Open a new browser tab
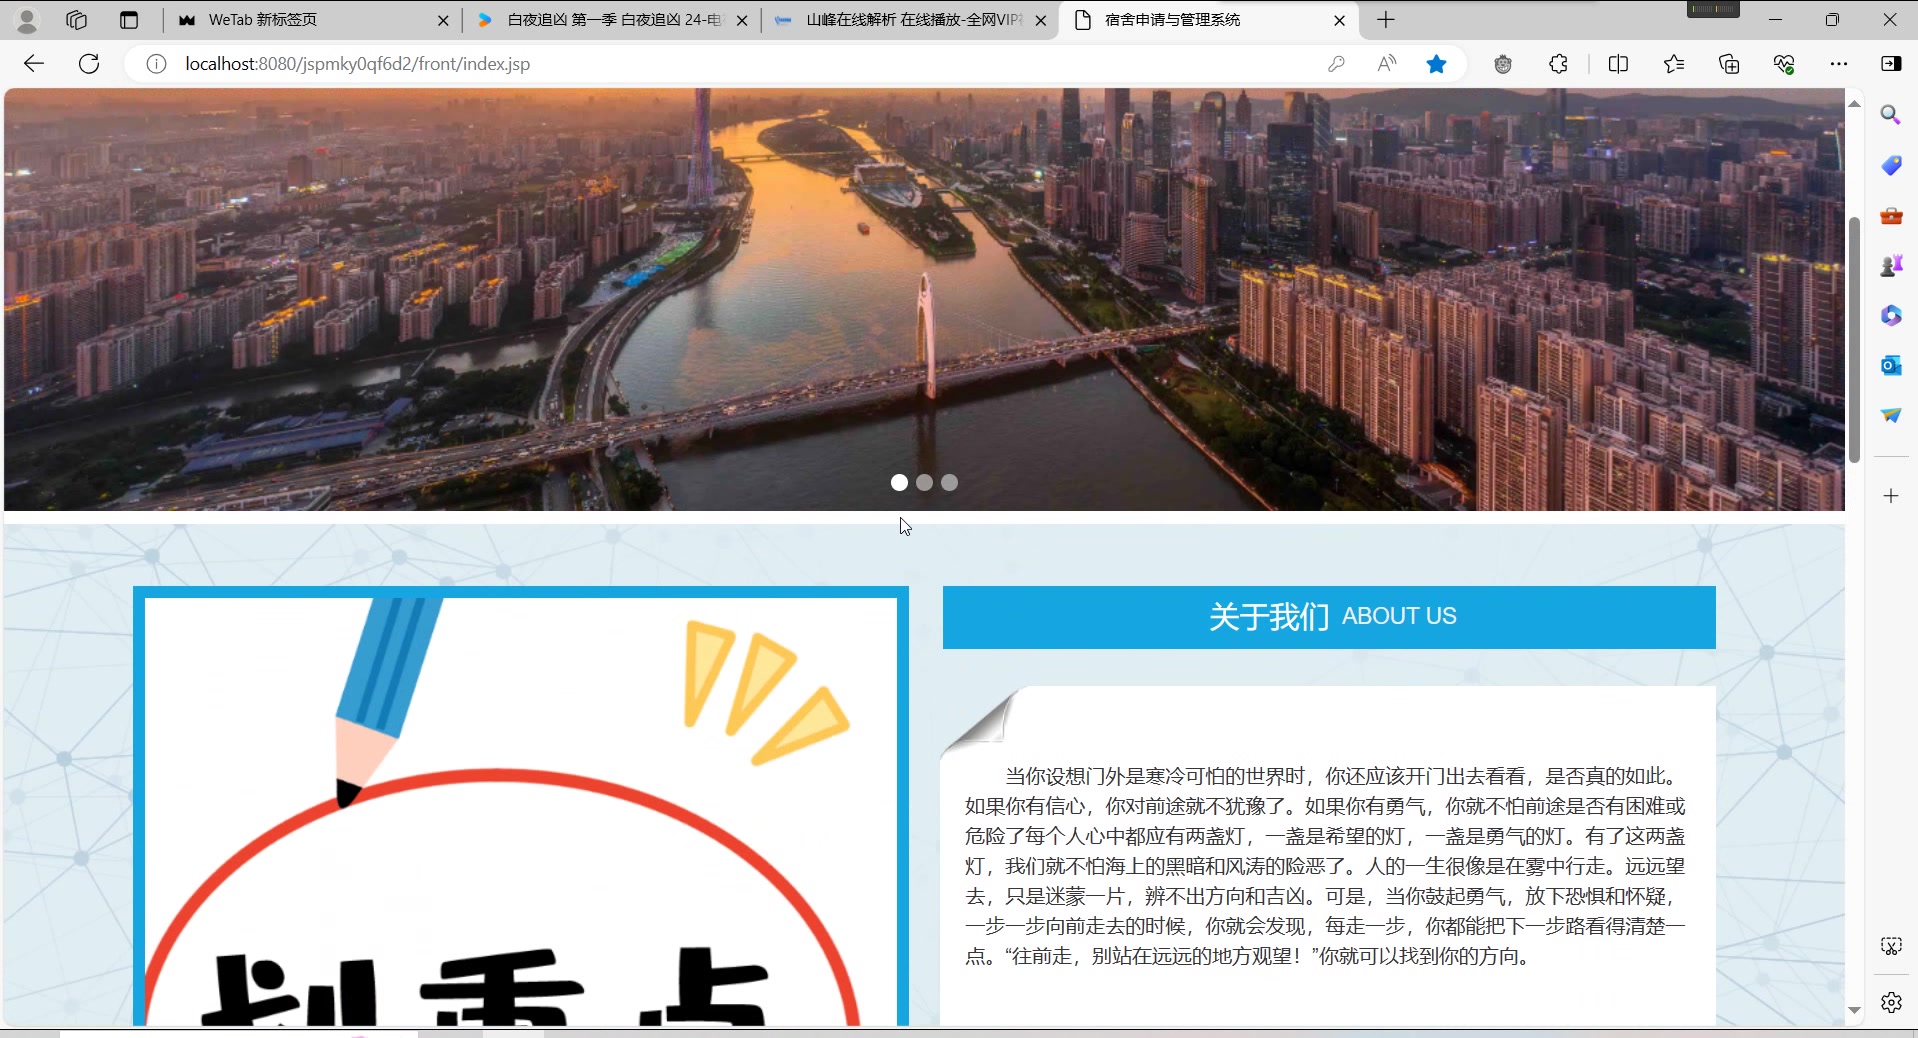 click(1386, 20)
